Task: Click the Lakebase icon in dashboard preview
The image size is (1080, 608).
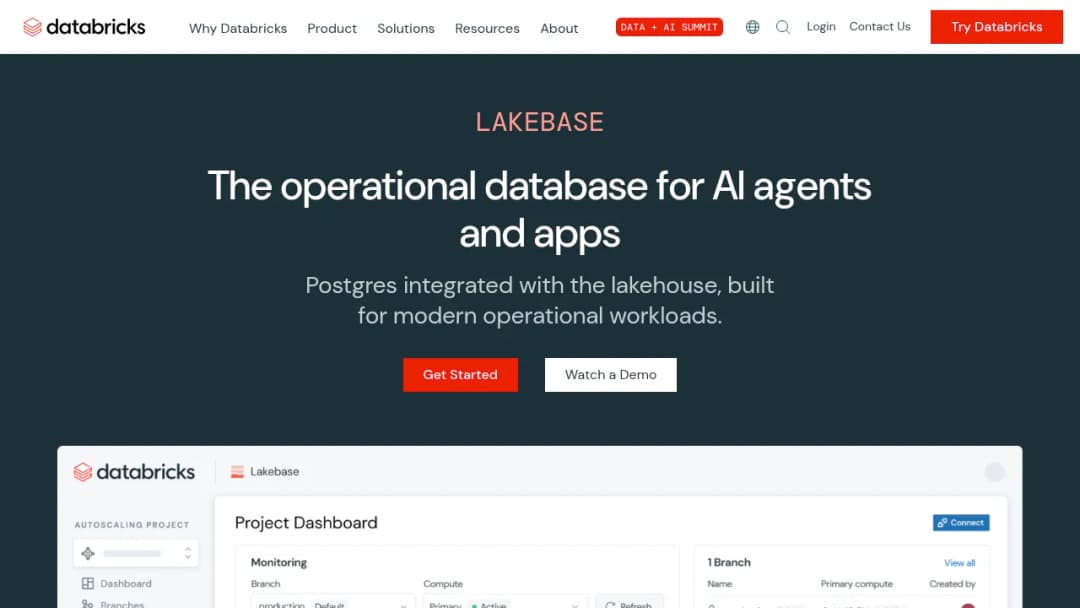Action: (x=237, y=472)
